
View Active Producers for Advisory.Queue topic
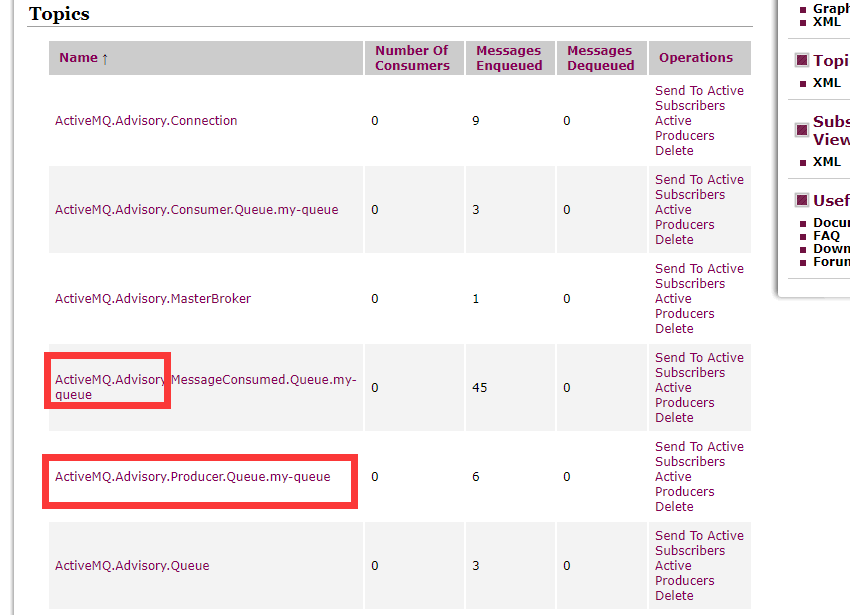[685, 573]
